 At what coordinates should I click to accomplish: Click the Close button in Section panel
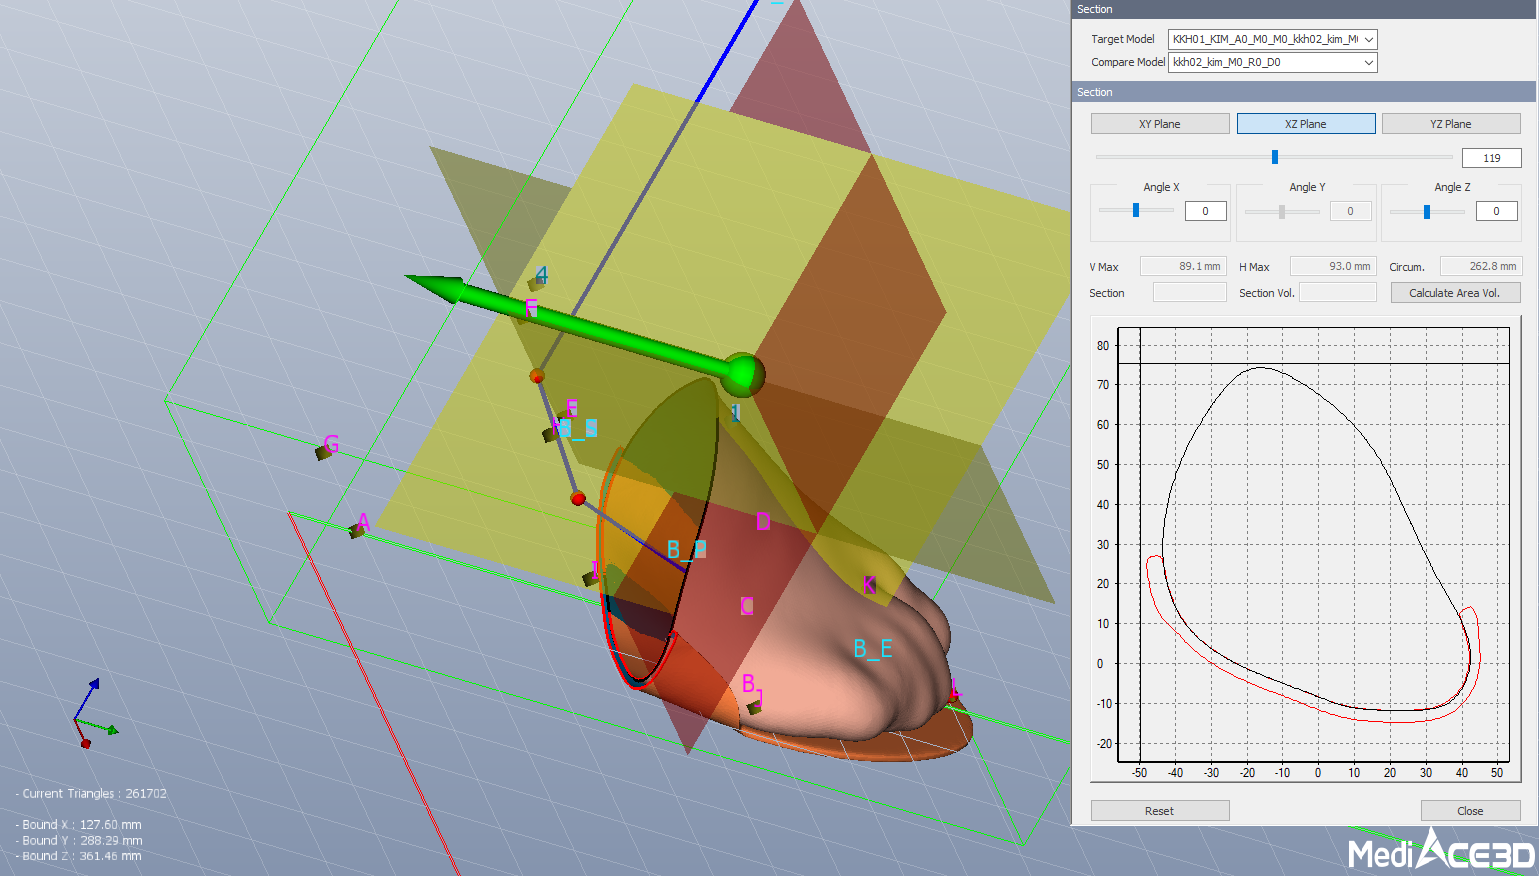(x=1470, y=811)
